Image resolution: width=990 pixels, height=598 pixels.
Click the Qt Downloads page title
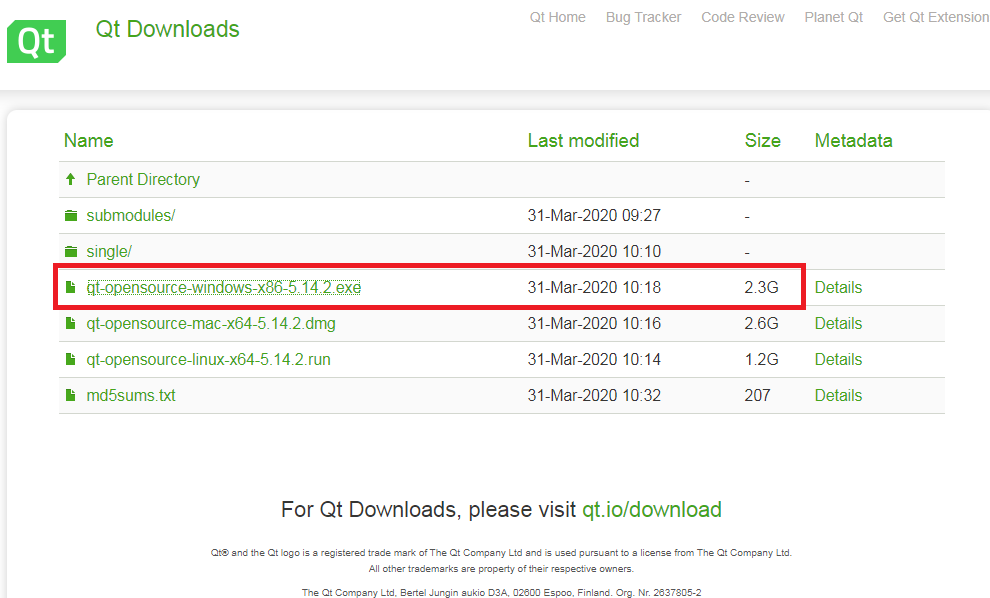tap(167, 29)
